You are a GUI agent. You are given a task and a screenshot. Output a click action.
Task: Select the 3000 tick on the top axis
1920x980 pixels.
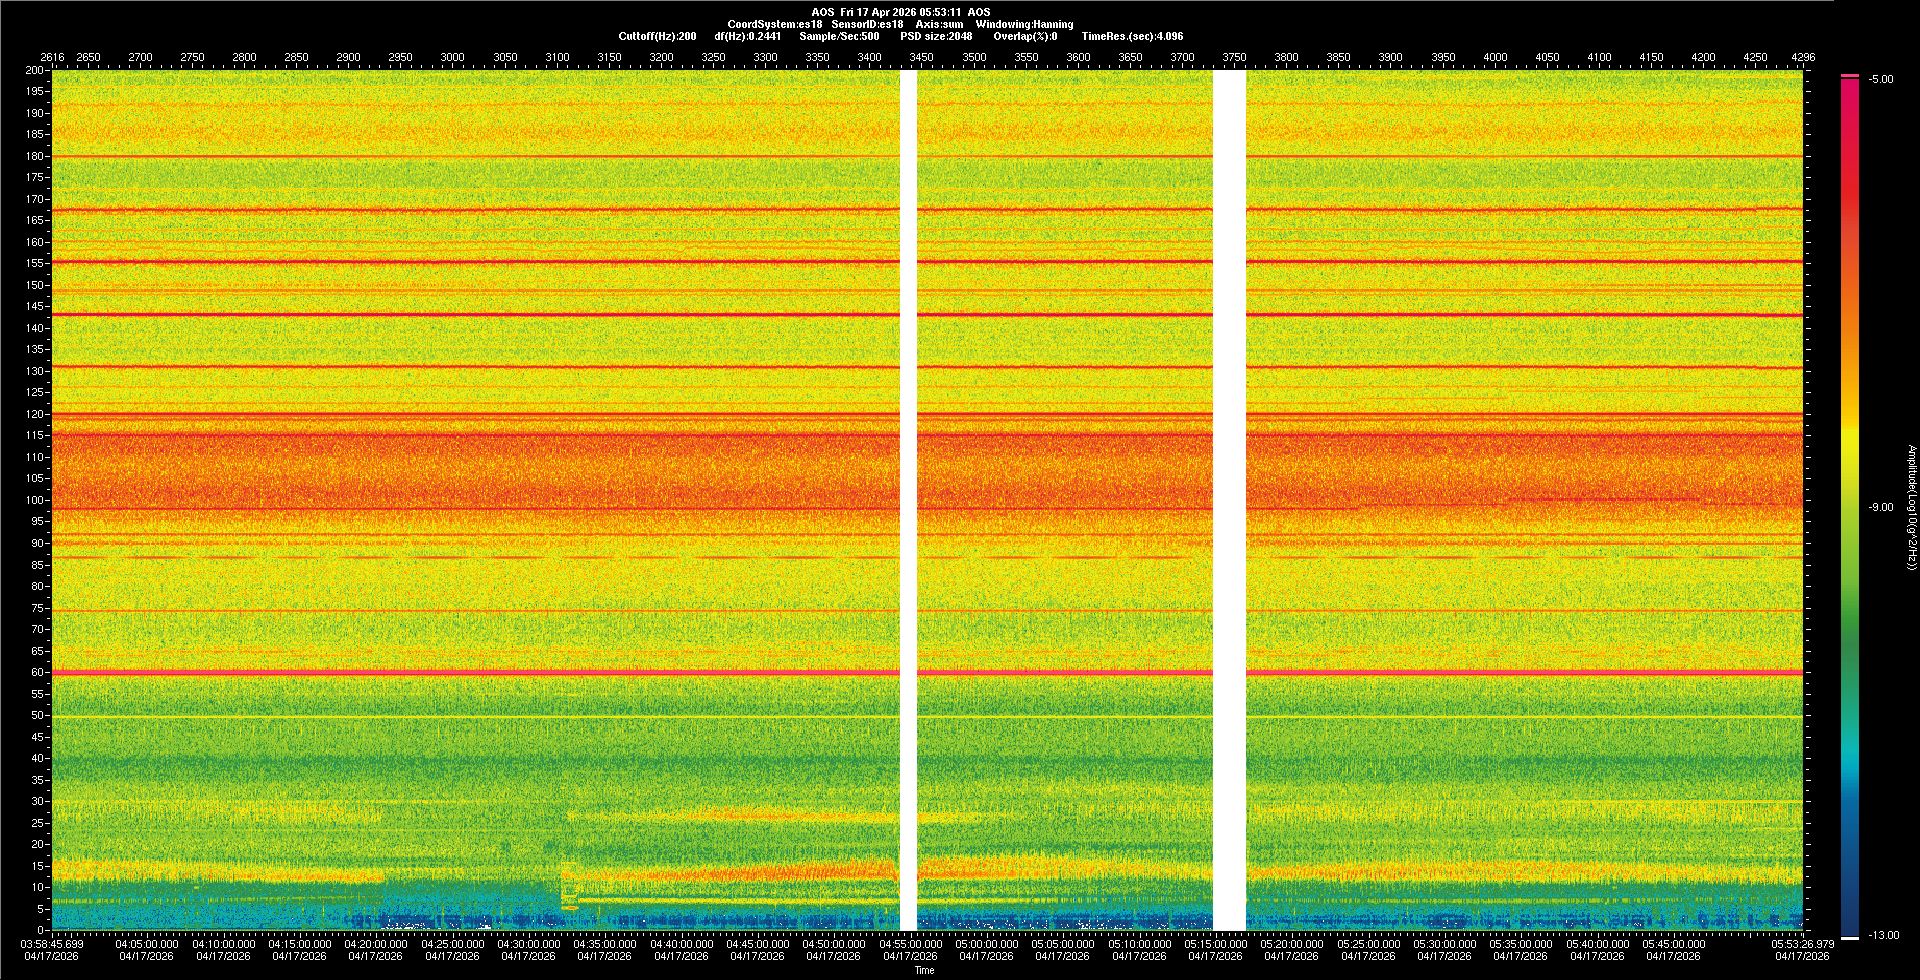tap(452, 57)
